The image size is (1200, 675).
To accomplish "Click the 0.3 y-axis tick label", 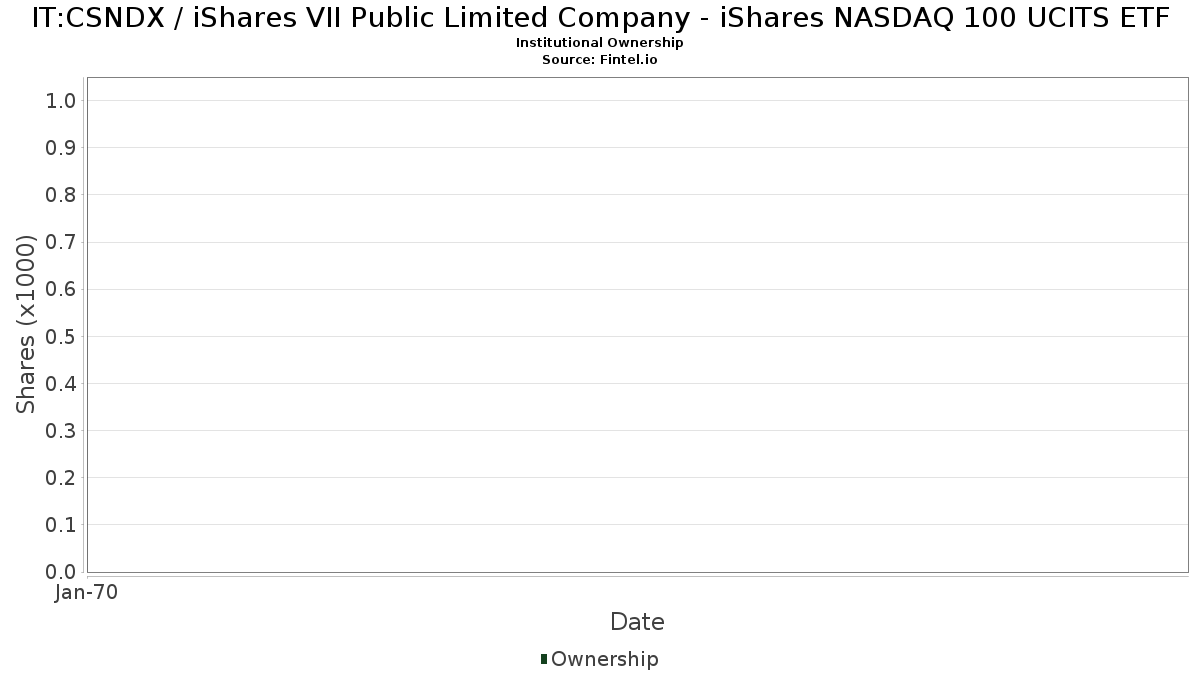I will click(x=61, y=431).
